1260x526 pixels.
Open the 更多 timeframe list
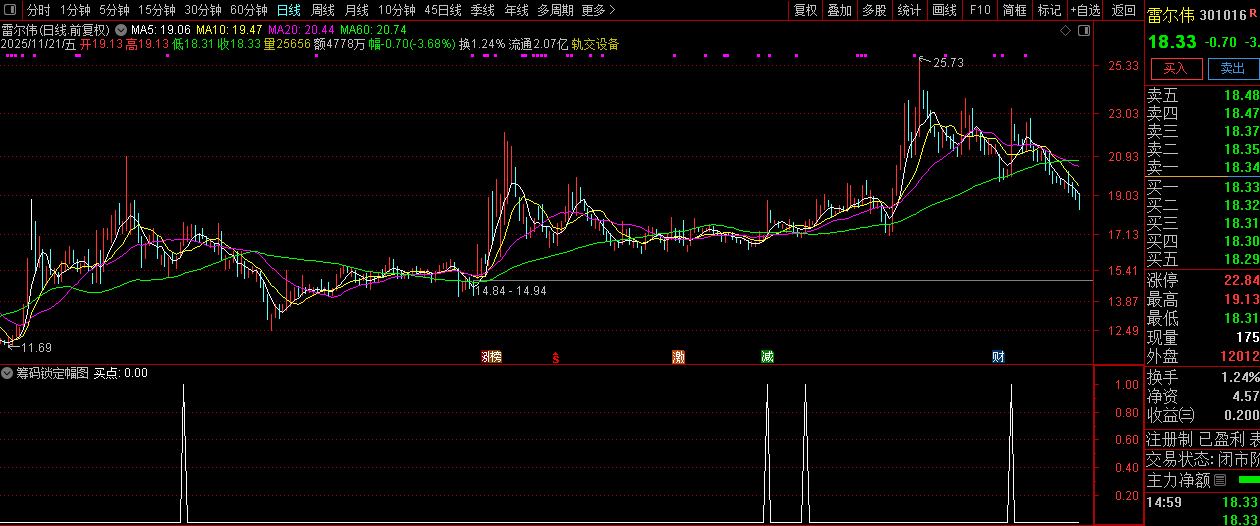pos(598,10)
